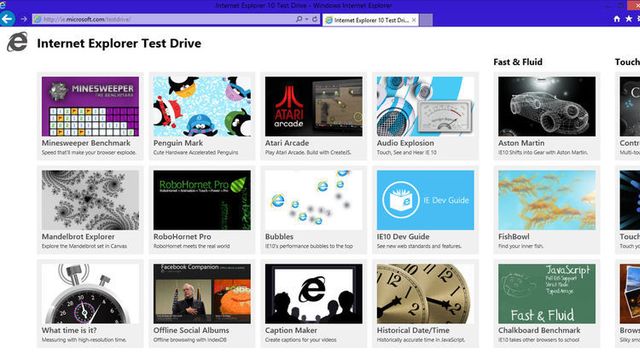Viewport: 640px width, 360px height.
Task: Click the Refresh icon in address bar
Action: 315,19
